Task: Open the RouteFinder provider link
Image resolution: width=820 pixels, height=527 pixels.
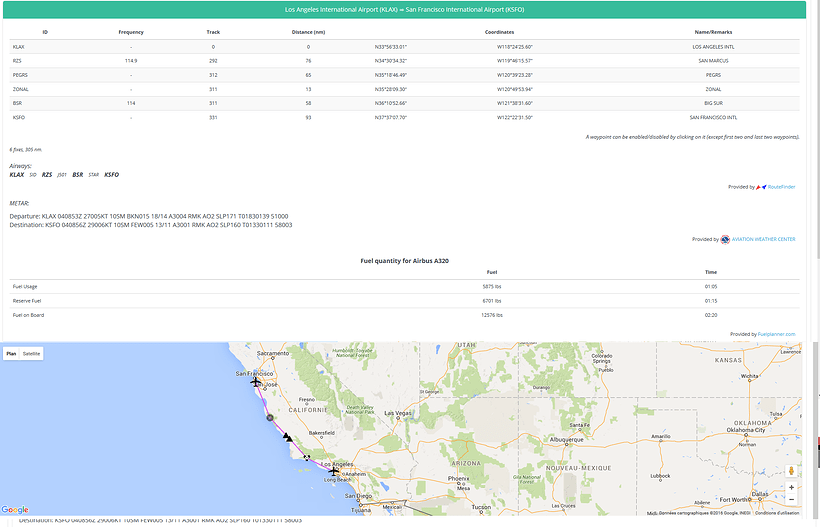Action: 782,187
